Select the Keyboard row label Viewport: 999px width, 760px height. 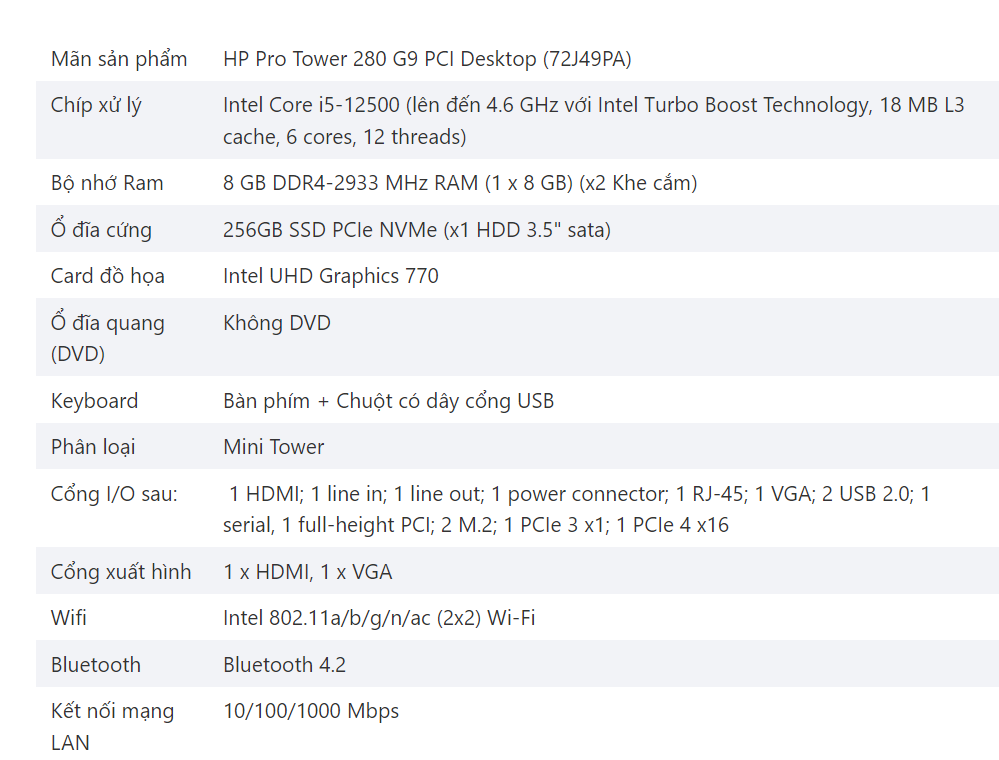94,401
